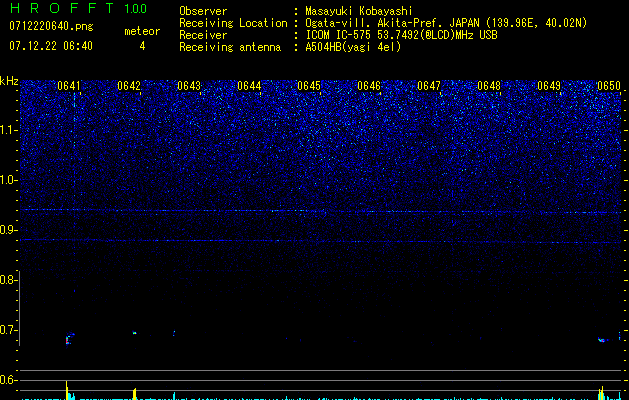
Task: Click the yellow power spike under 0641
Action: (67, 390)
